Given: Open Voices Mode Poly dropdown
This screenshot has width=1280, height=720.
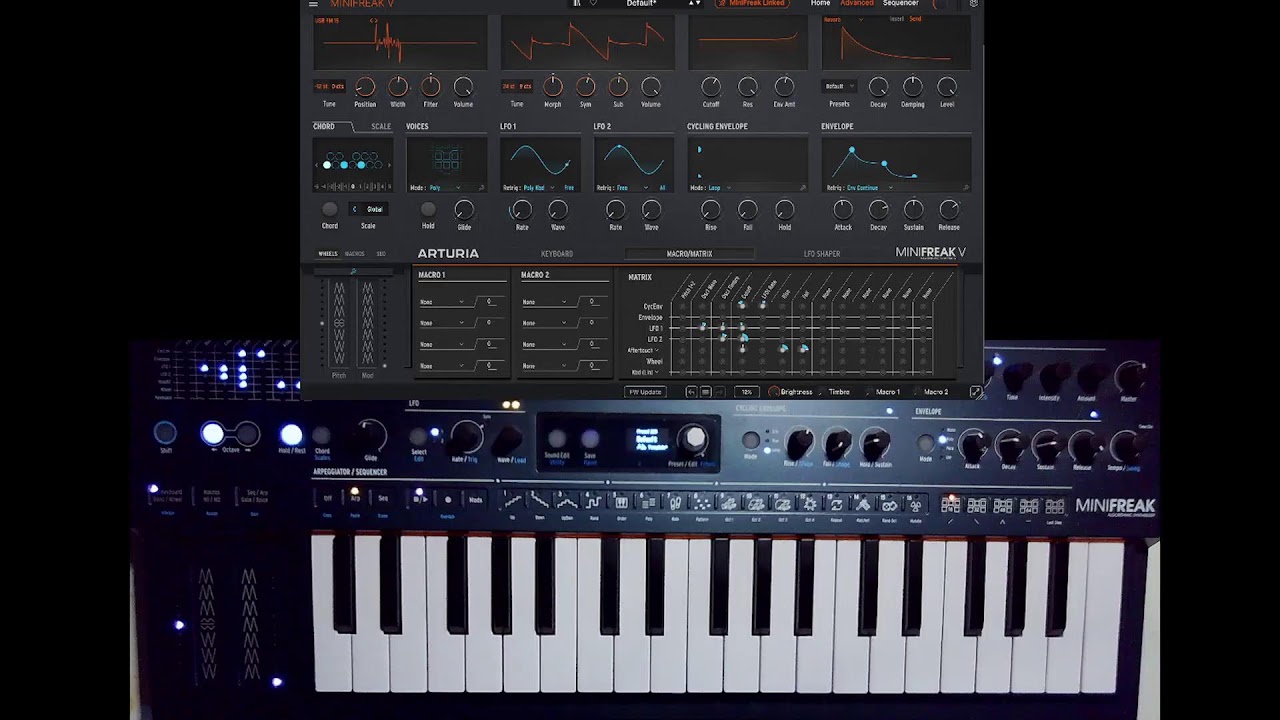Looking at the screenshot, I should 445,187.
